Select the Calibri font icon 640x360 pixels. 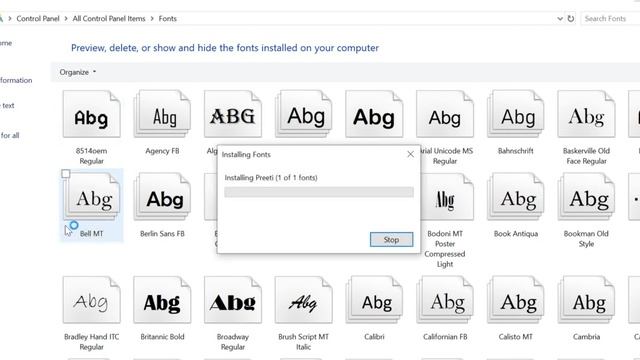374,300
